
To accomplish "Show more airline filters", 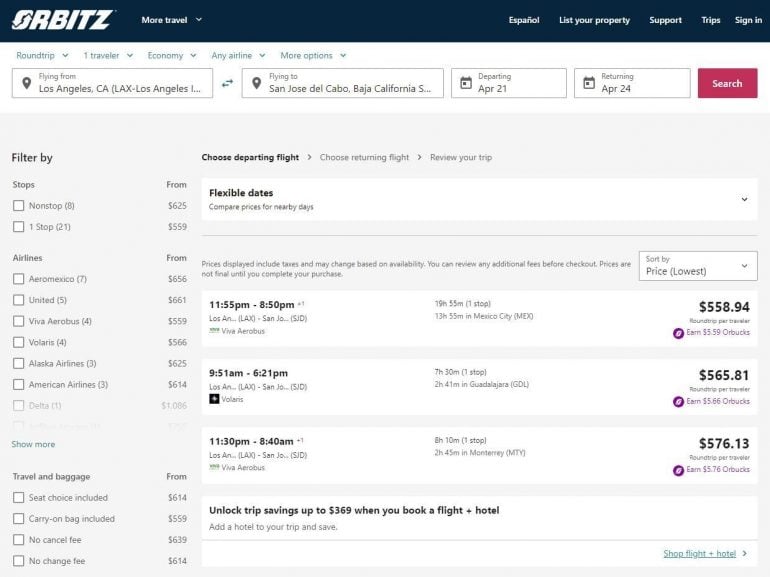I will click(x=33, y=444).
